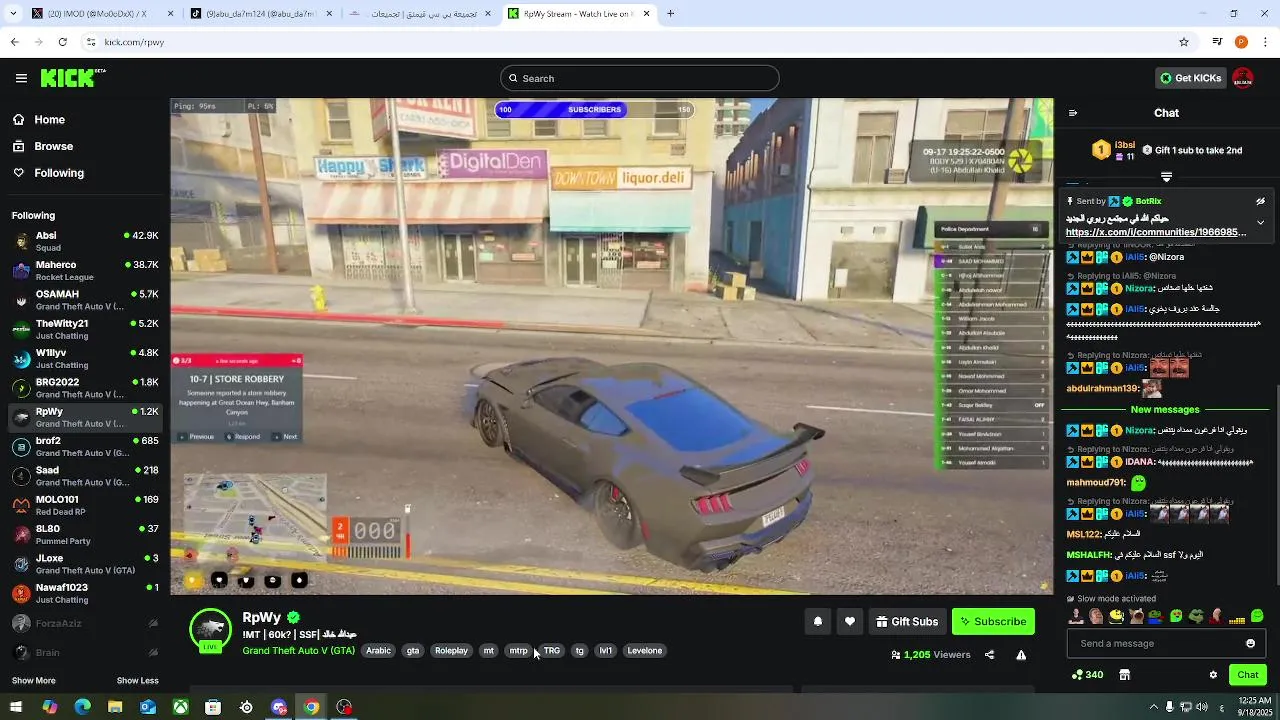Click the Get KICKs button
This screenshot has height=720, width=1280.
tap(1190, 78)
